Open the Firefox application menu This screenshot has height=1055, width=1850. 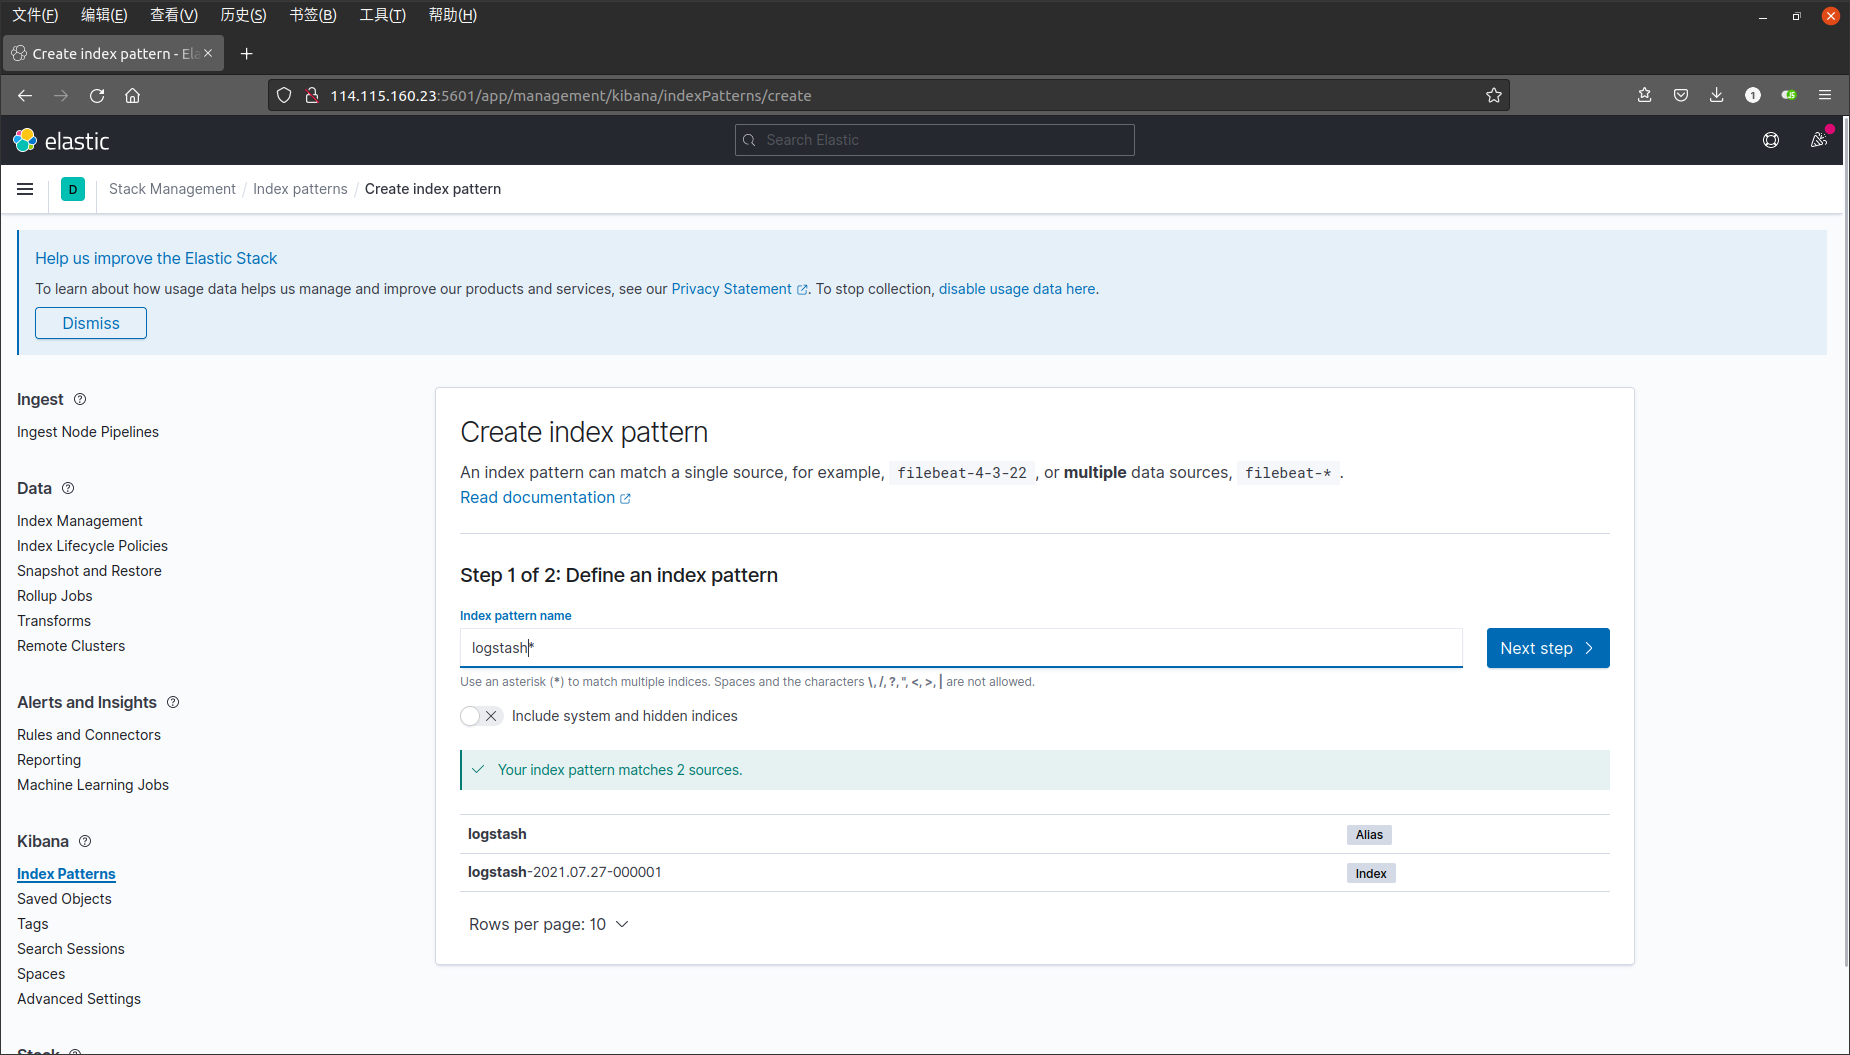point(1825,96)
